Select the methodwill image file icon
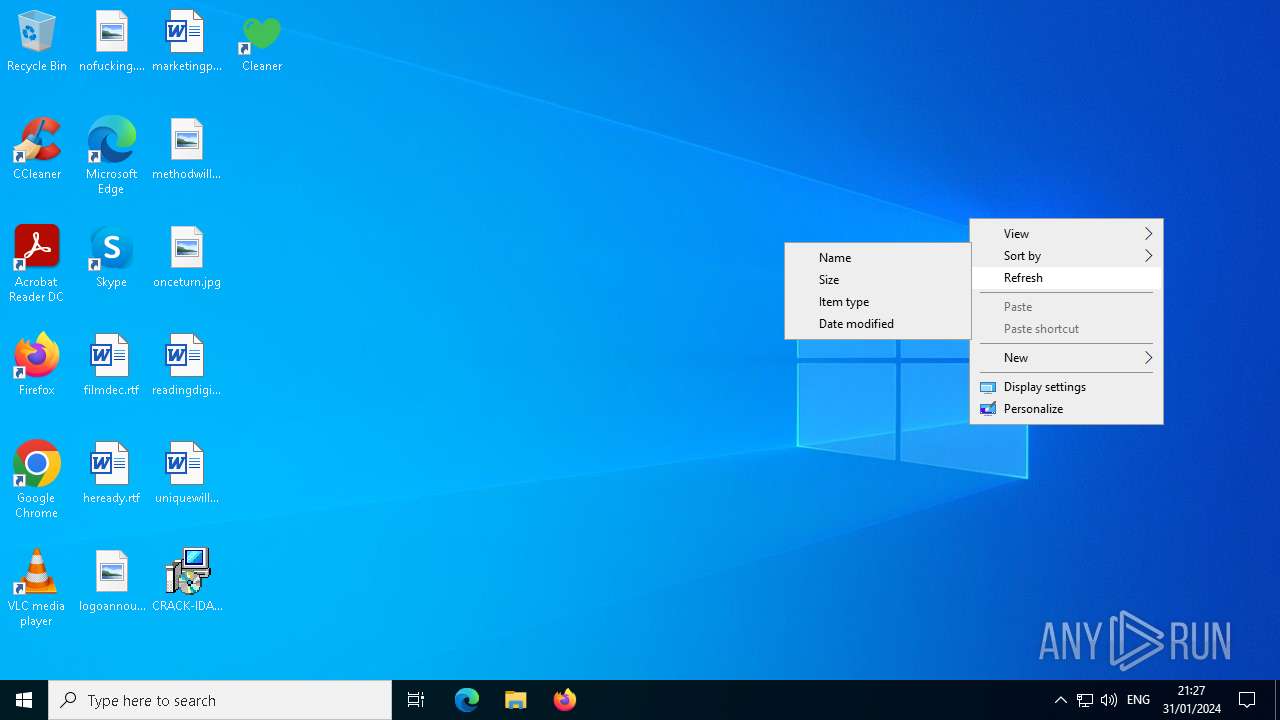This screenshot has width=1280, height=720. pyautogui.click(x=187, y=150)
